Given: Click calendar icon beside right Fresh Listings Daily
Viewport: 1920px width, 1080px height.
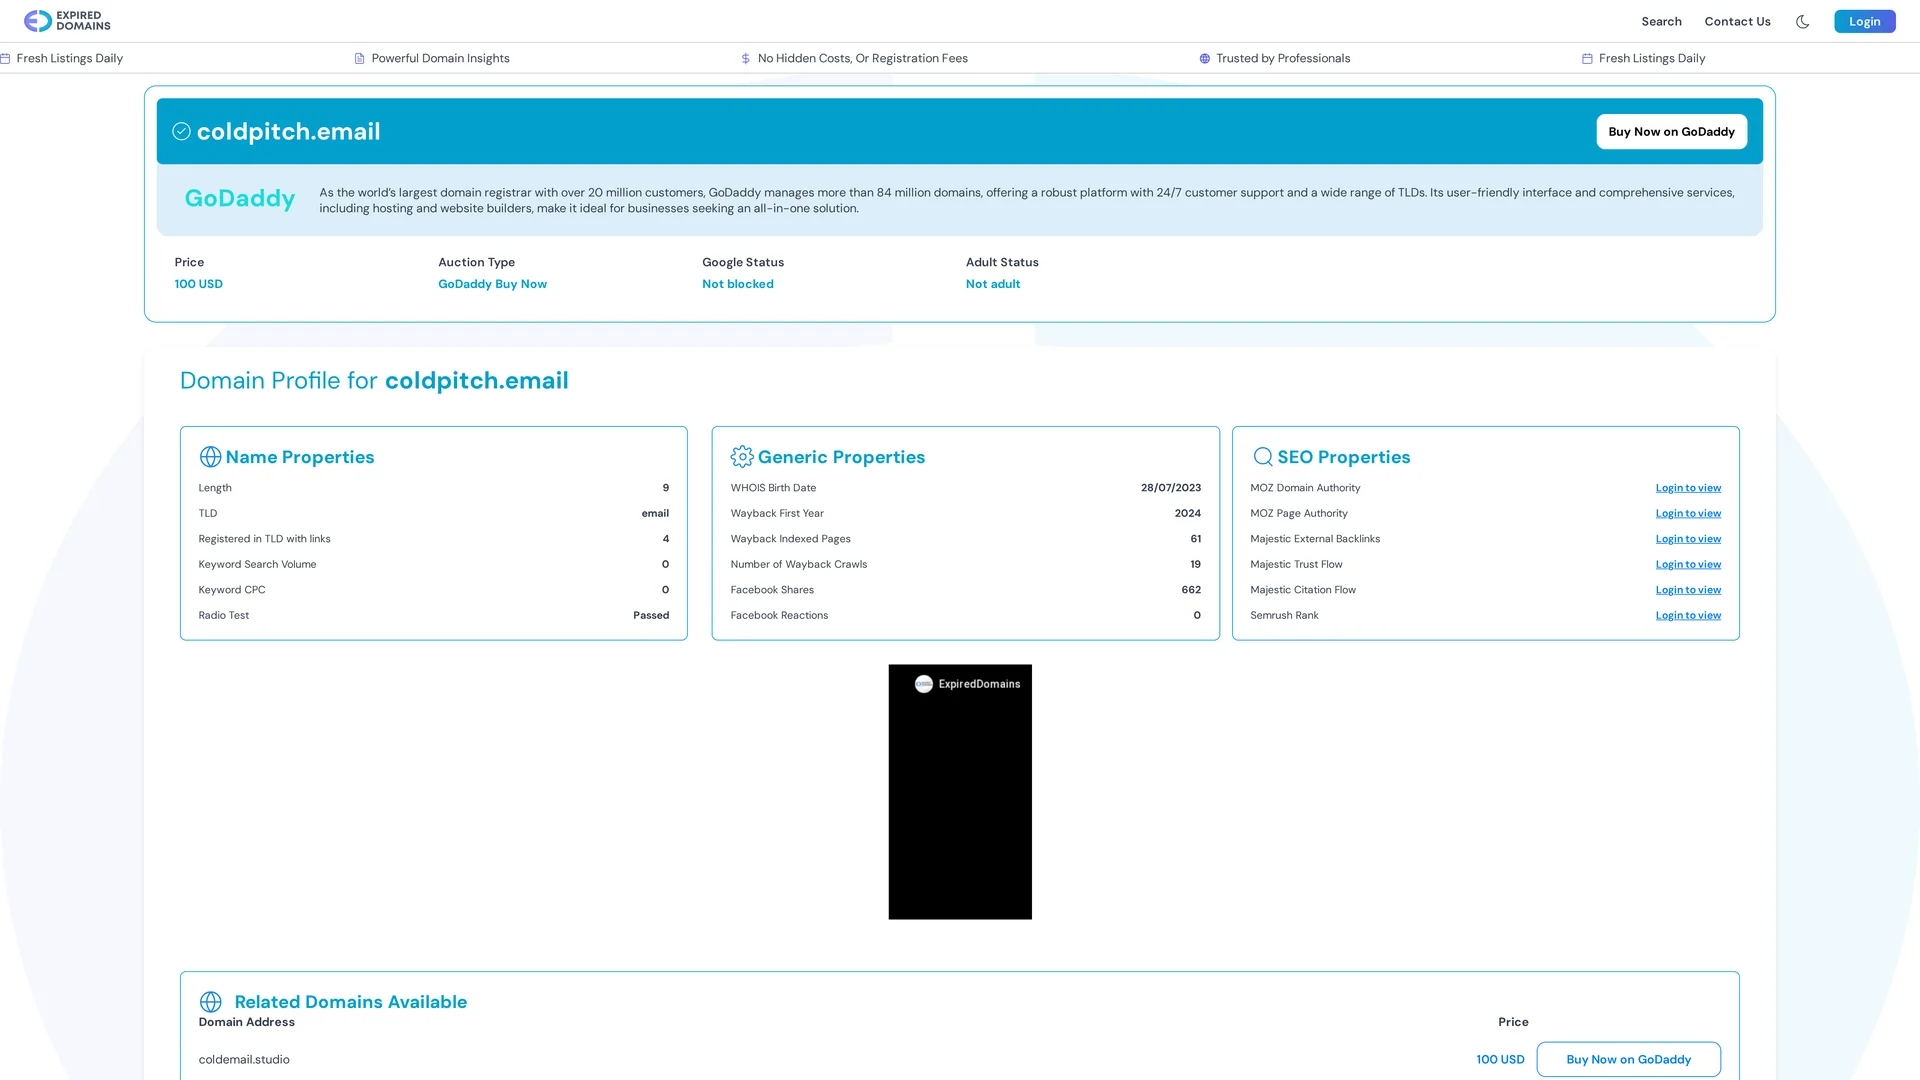Looking at the screenshot, I should [1586, 58].
